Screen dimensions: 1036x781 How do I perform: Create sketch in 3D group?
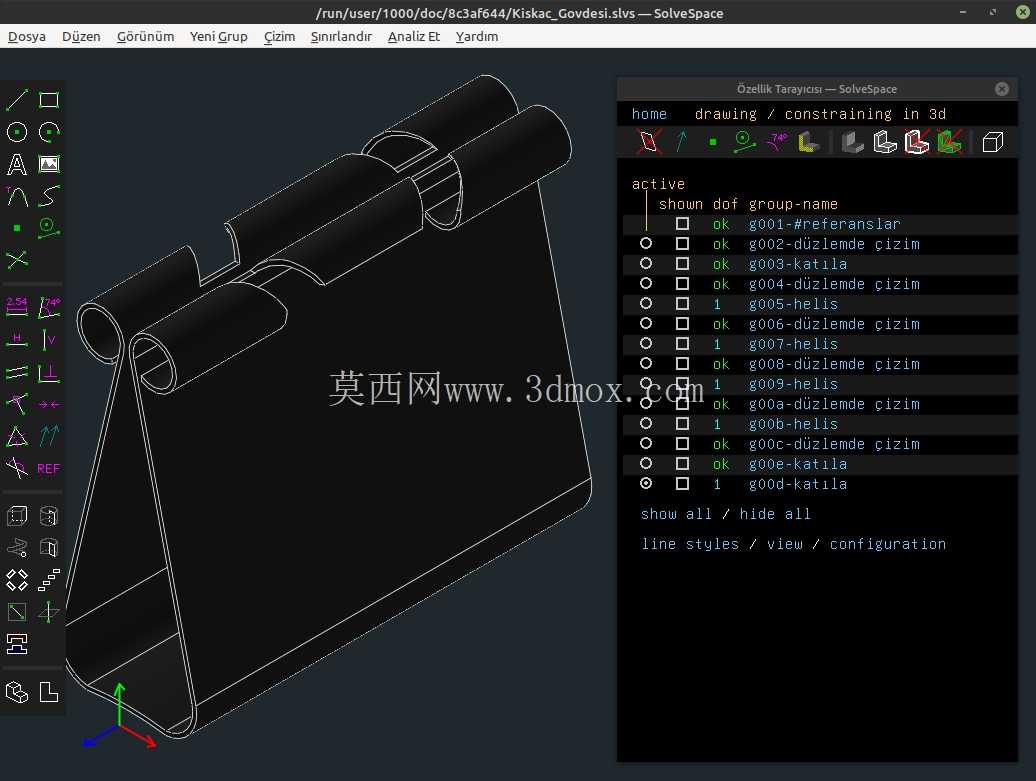(49, 612)
